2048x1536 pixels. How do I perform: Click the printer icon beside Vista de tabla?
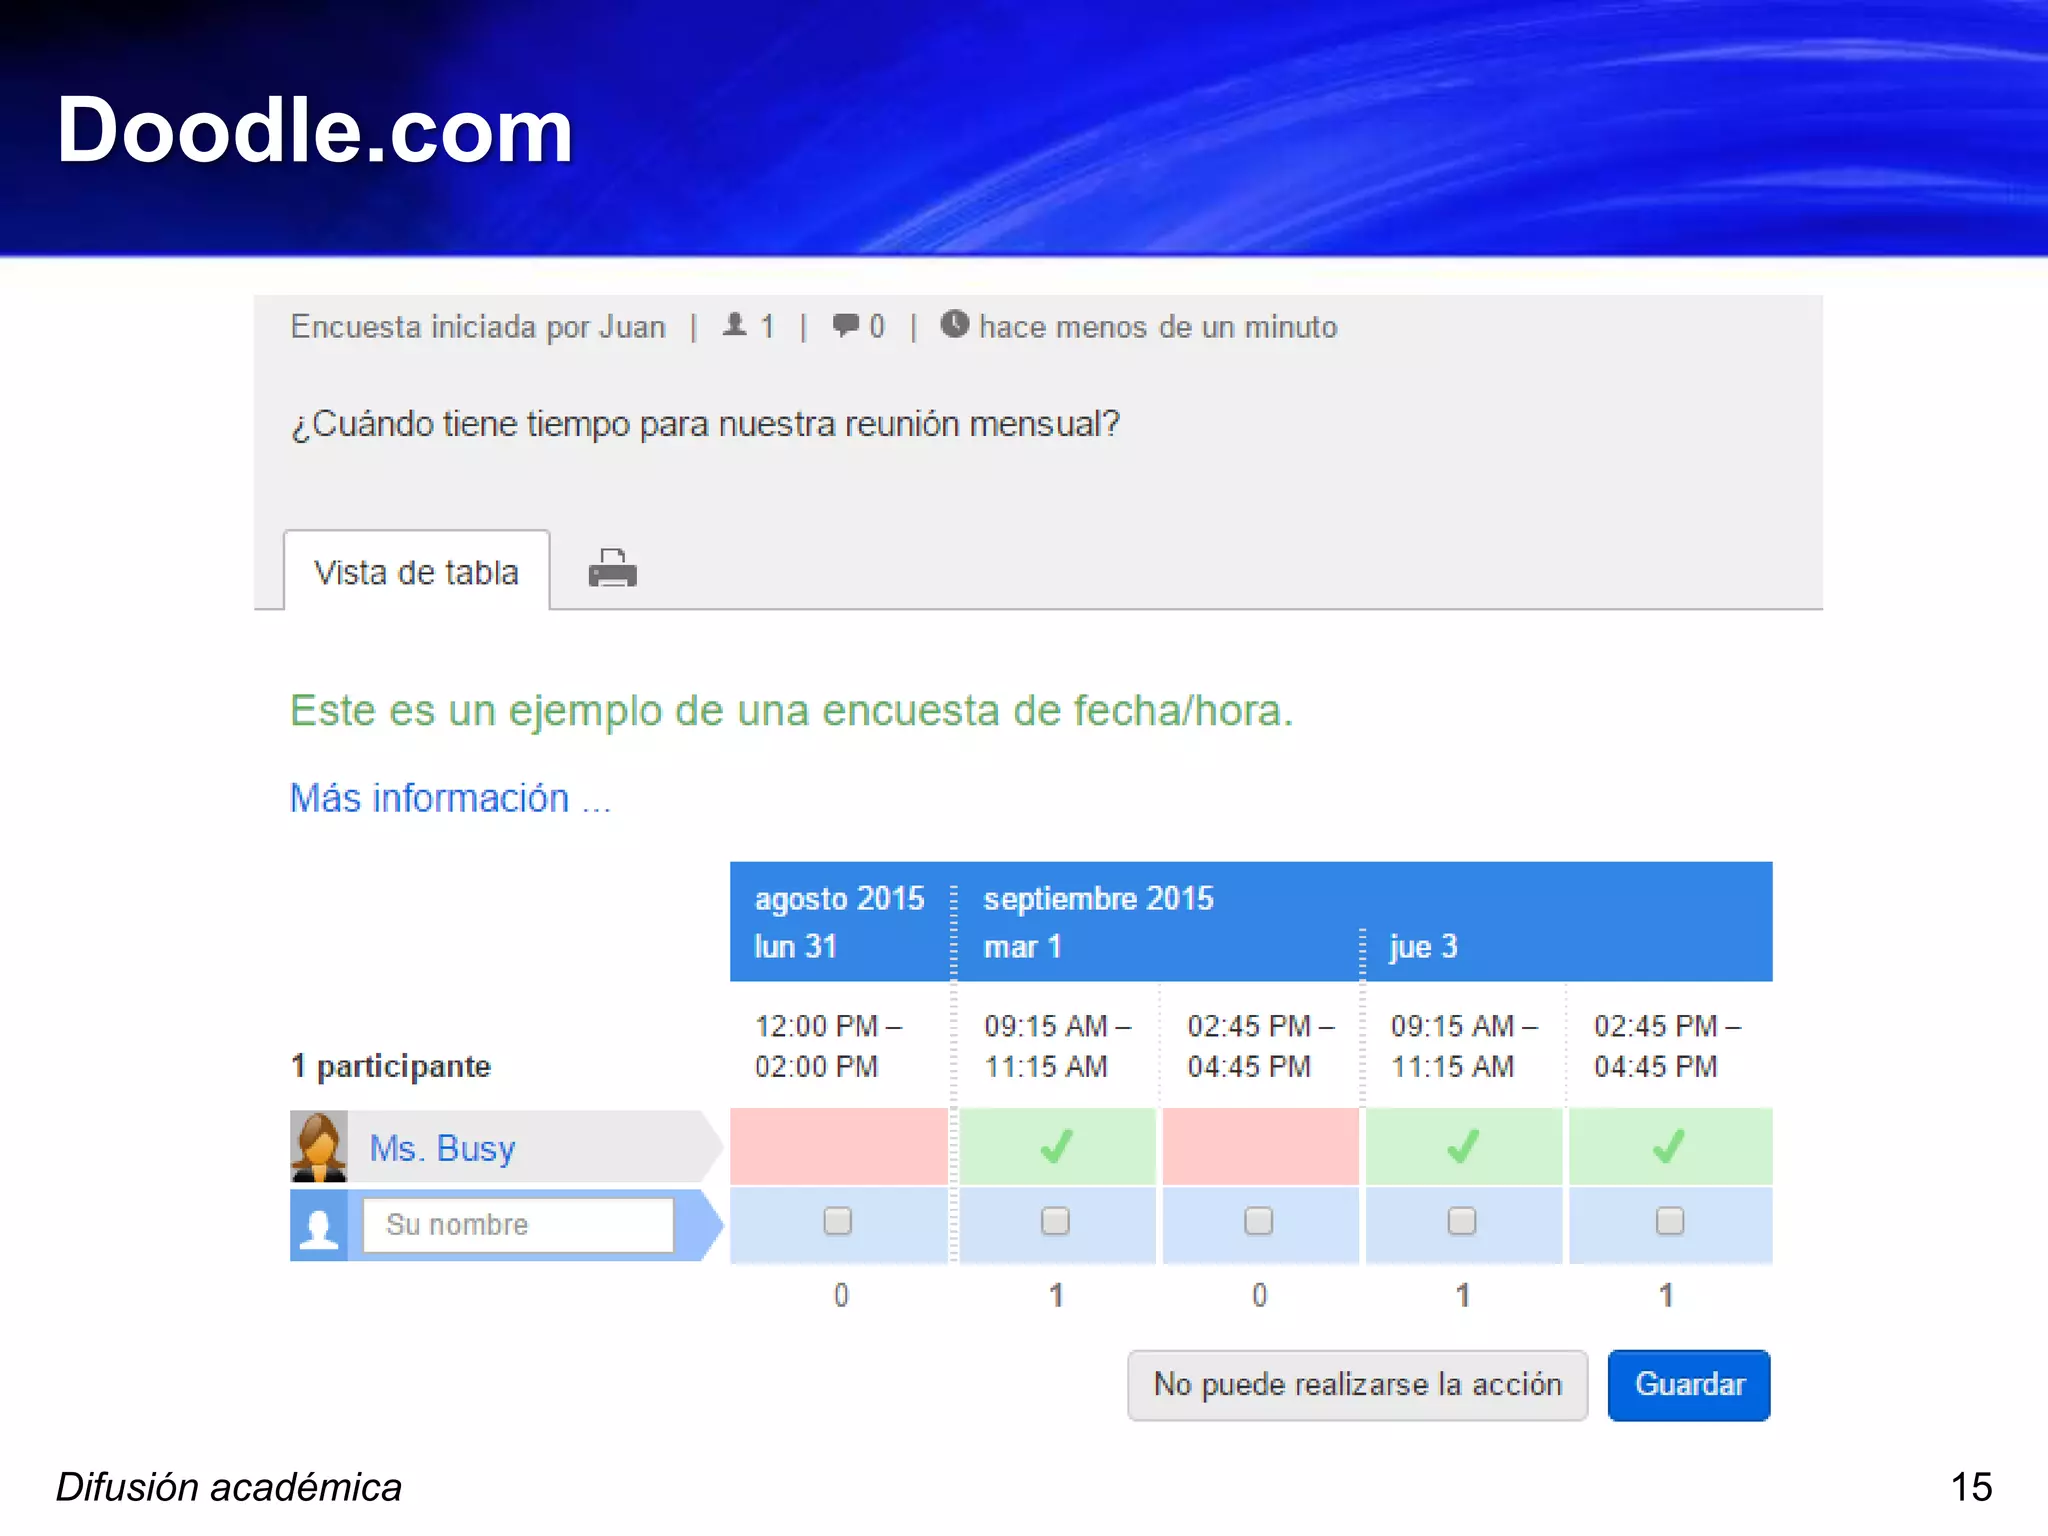[x=612, y=568]
